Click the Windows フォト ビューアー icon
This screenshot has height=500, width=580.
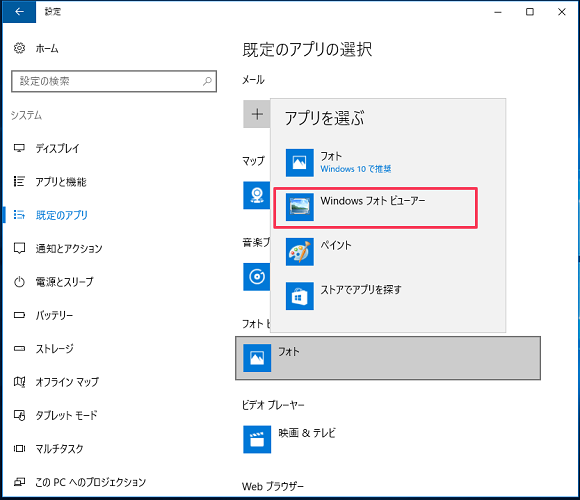point(300,207)
